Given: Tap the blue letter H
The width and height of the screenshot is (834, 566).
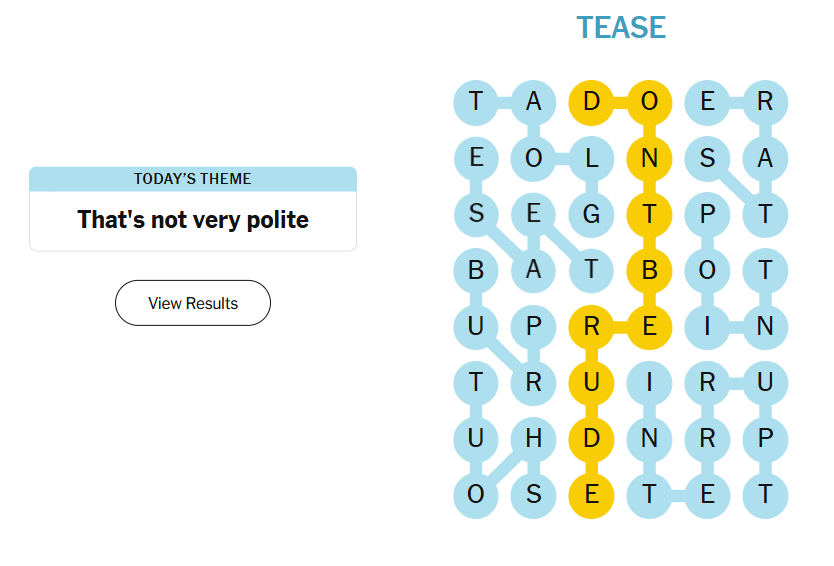Looking at the screenshot, I should pyautogui.click(x=534, y=438).
